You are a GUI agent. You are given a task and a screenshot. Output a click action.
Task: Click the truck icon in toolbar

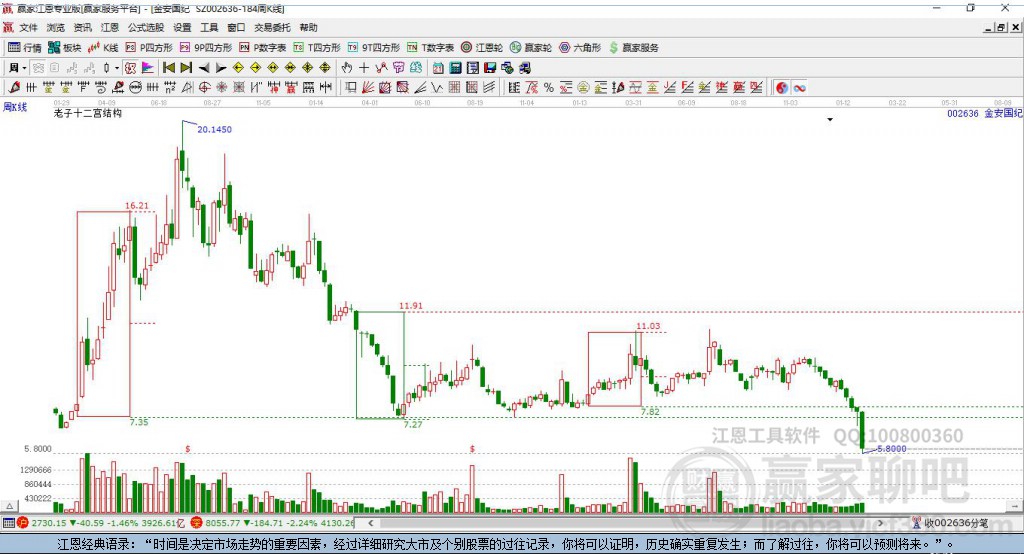pos(524,68)
